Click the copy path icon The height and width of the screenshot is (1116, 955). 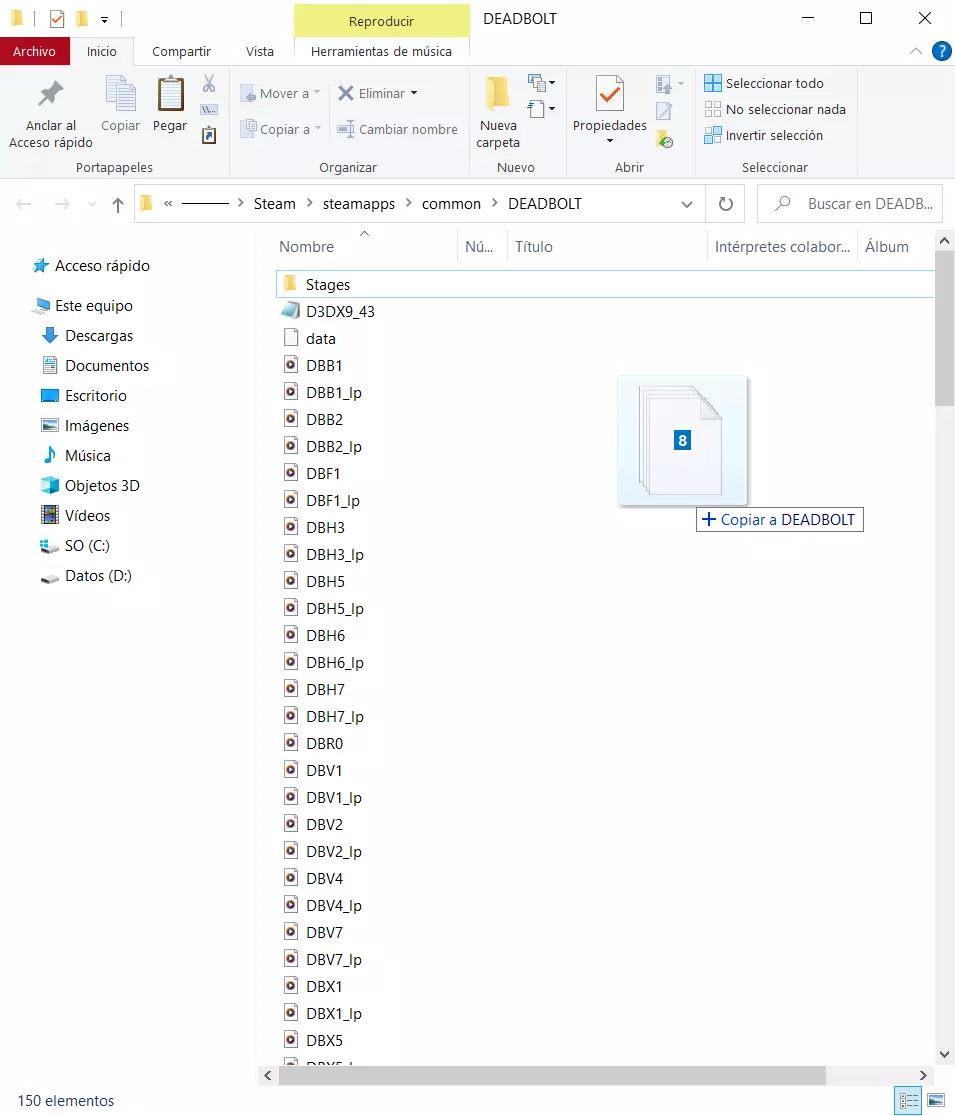pyautogui.click(x=209, y=110)
